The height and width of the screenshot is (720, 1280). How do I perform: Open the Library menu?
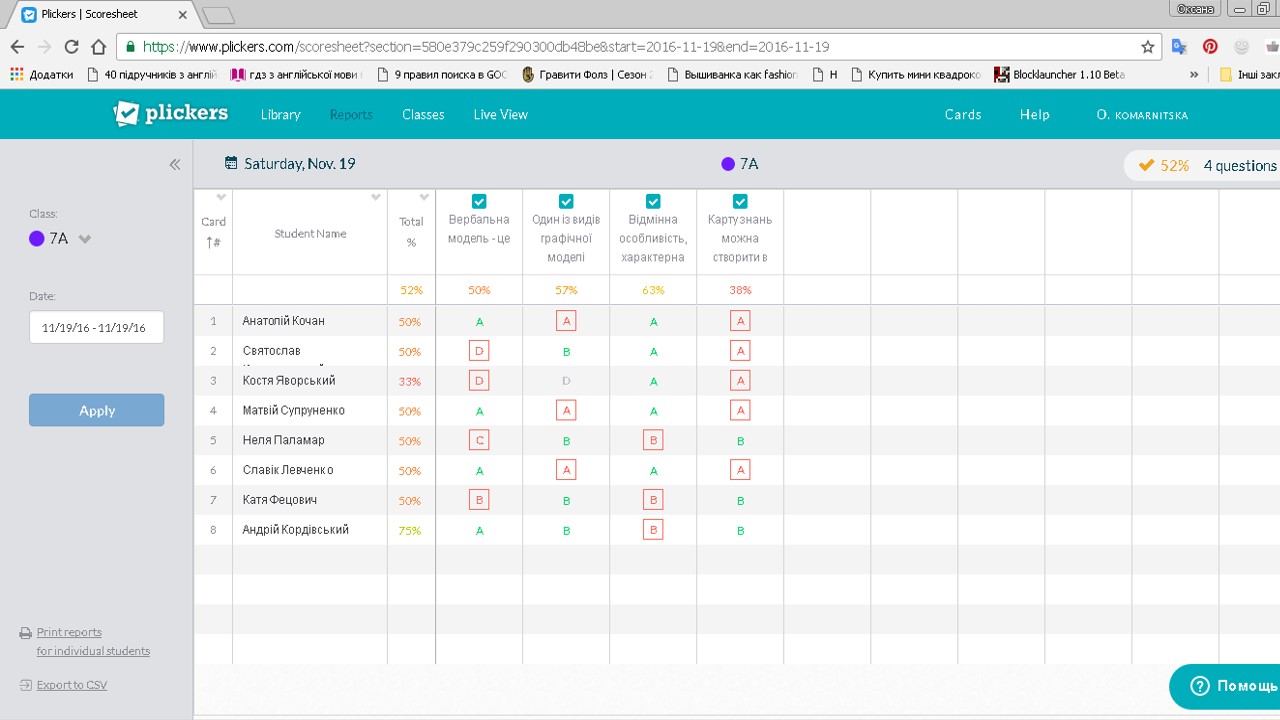(280, 114)
